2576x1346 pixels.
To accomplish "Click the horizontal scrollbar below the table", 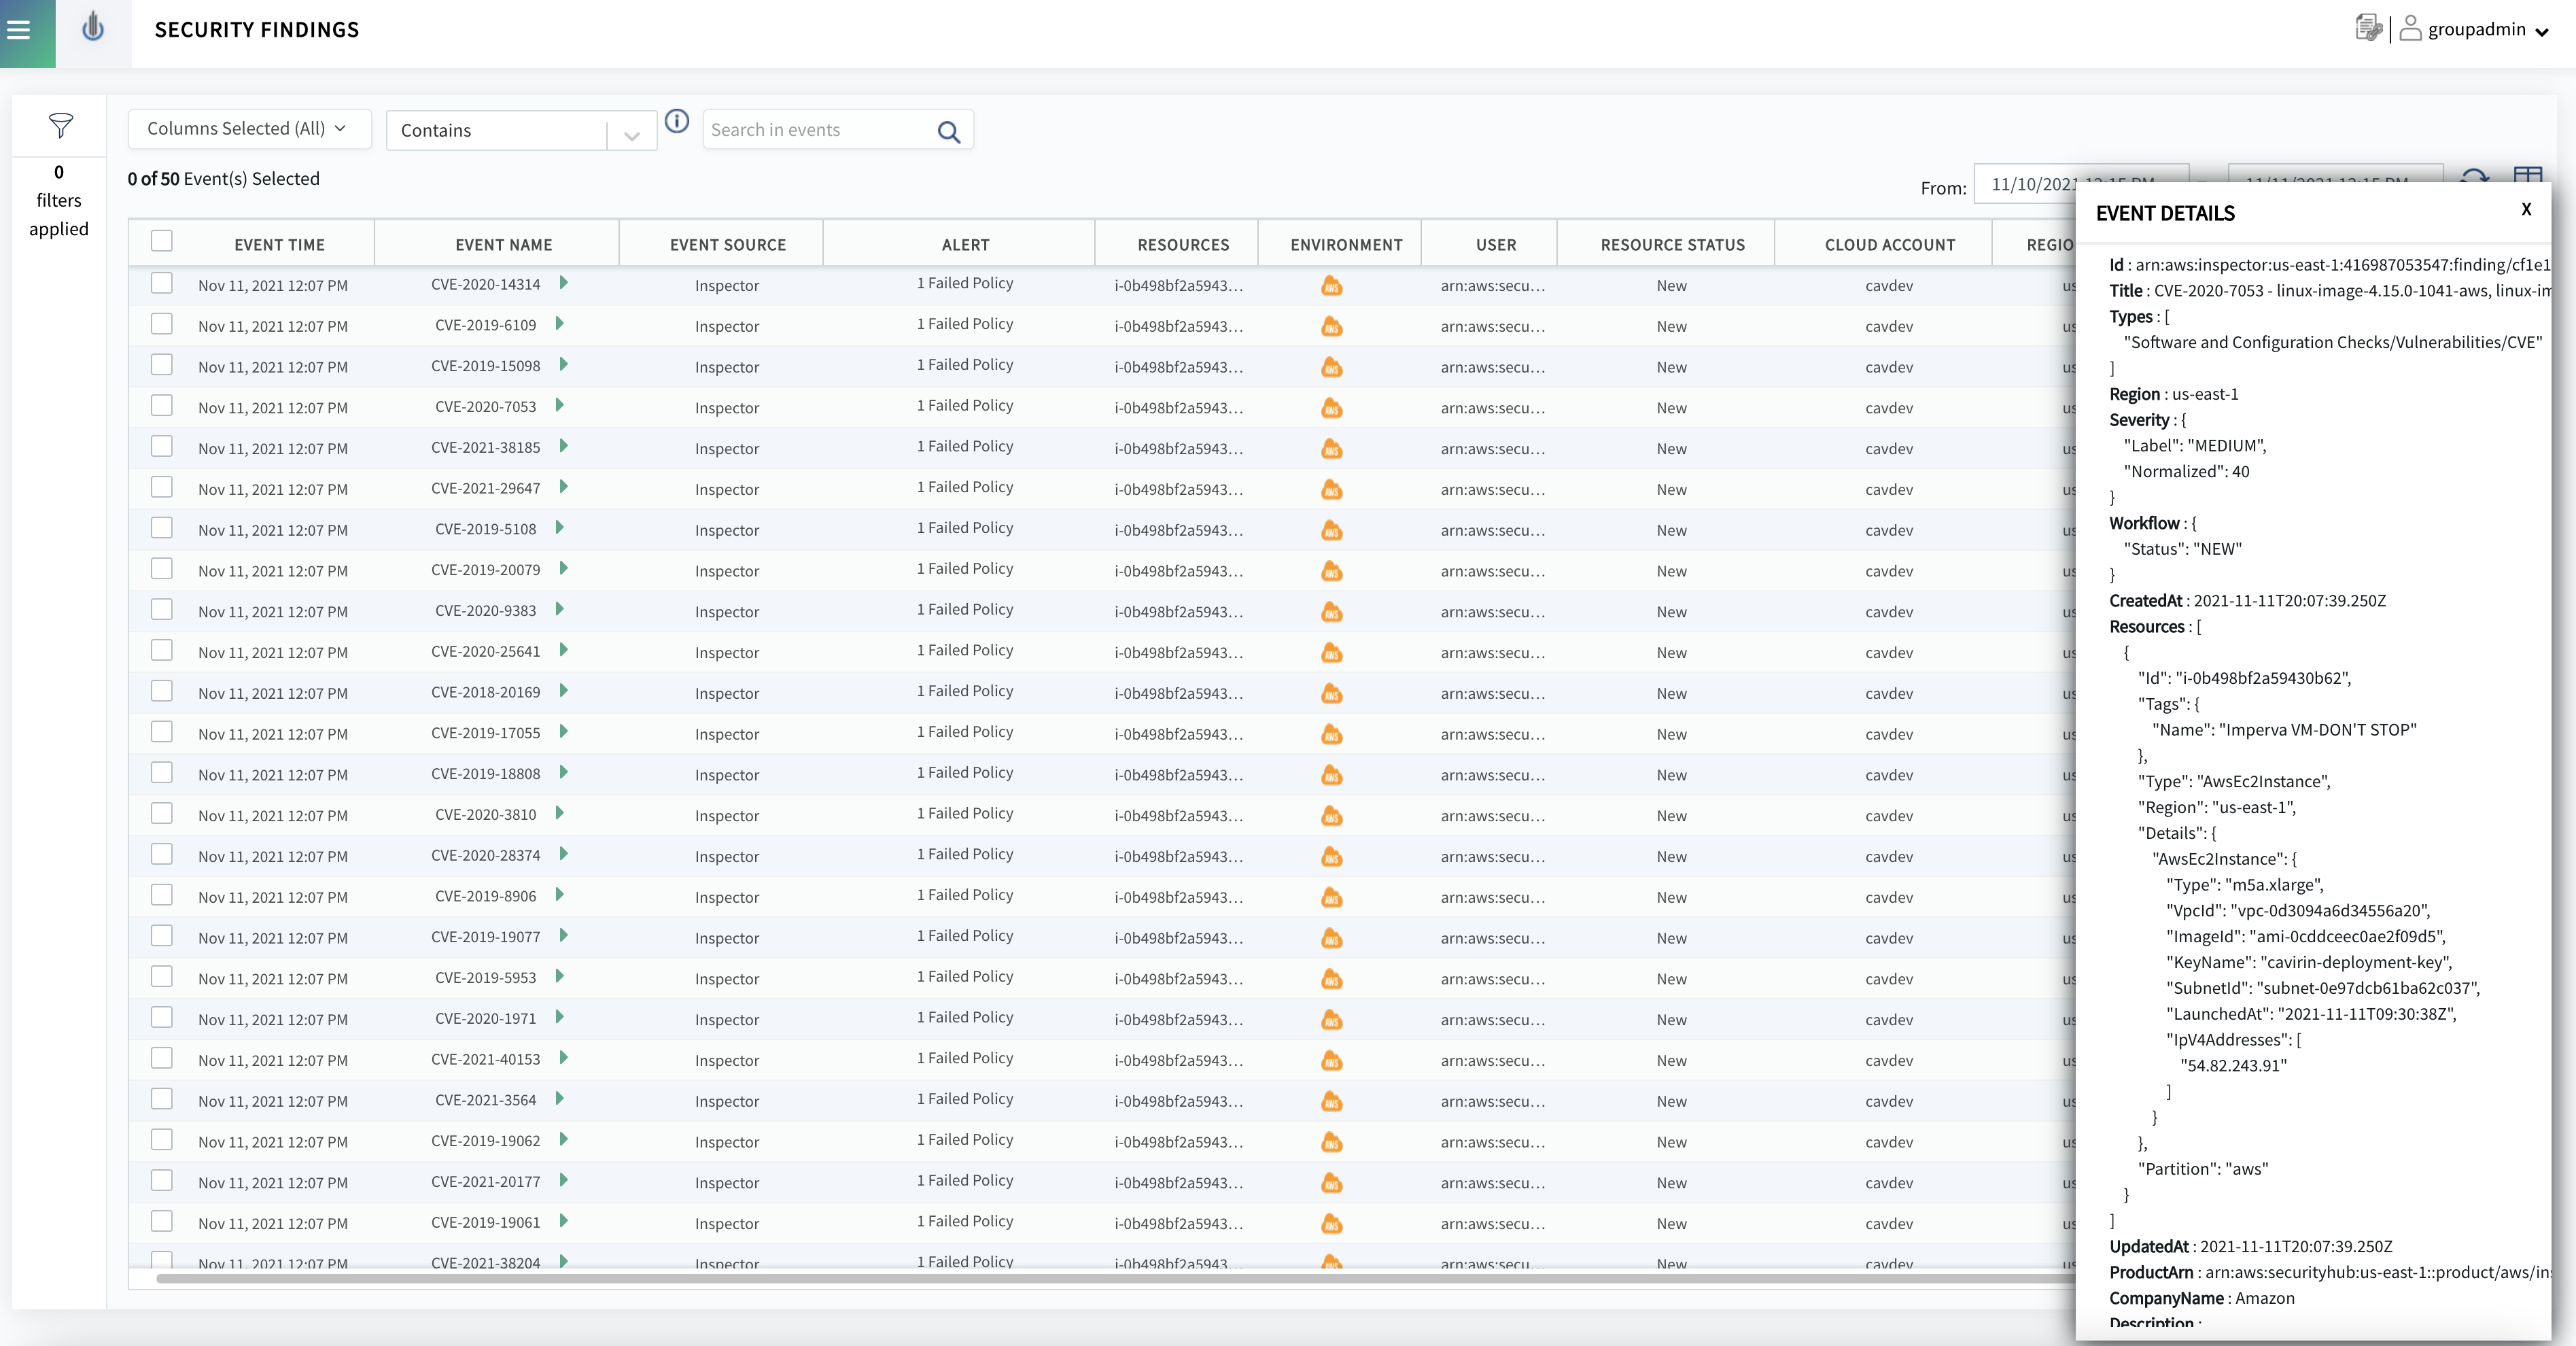I will [1115, 1278].
